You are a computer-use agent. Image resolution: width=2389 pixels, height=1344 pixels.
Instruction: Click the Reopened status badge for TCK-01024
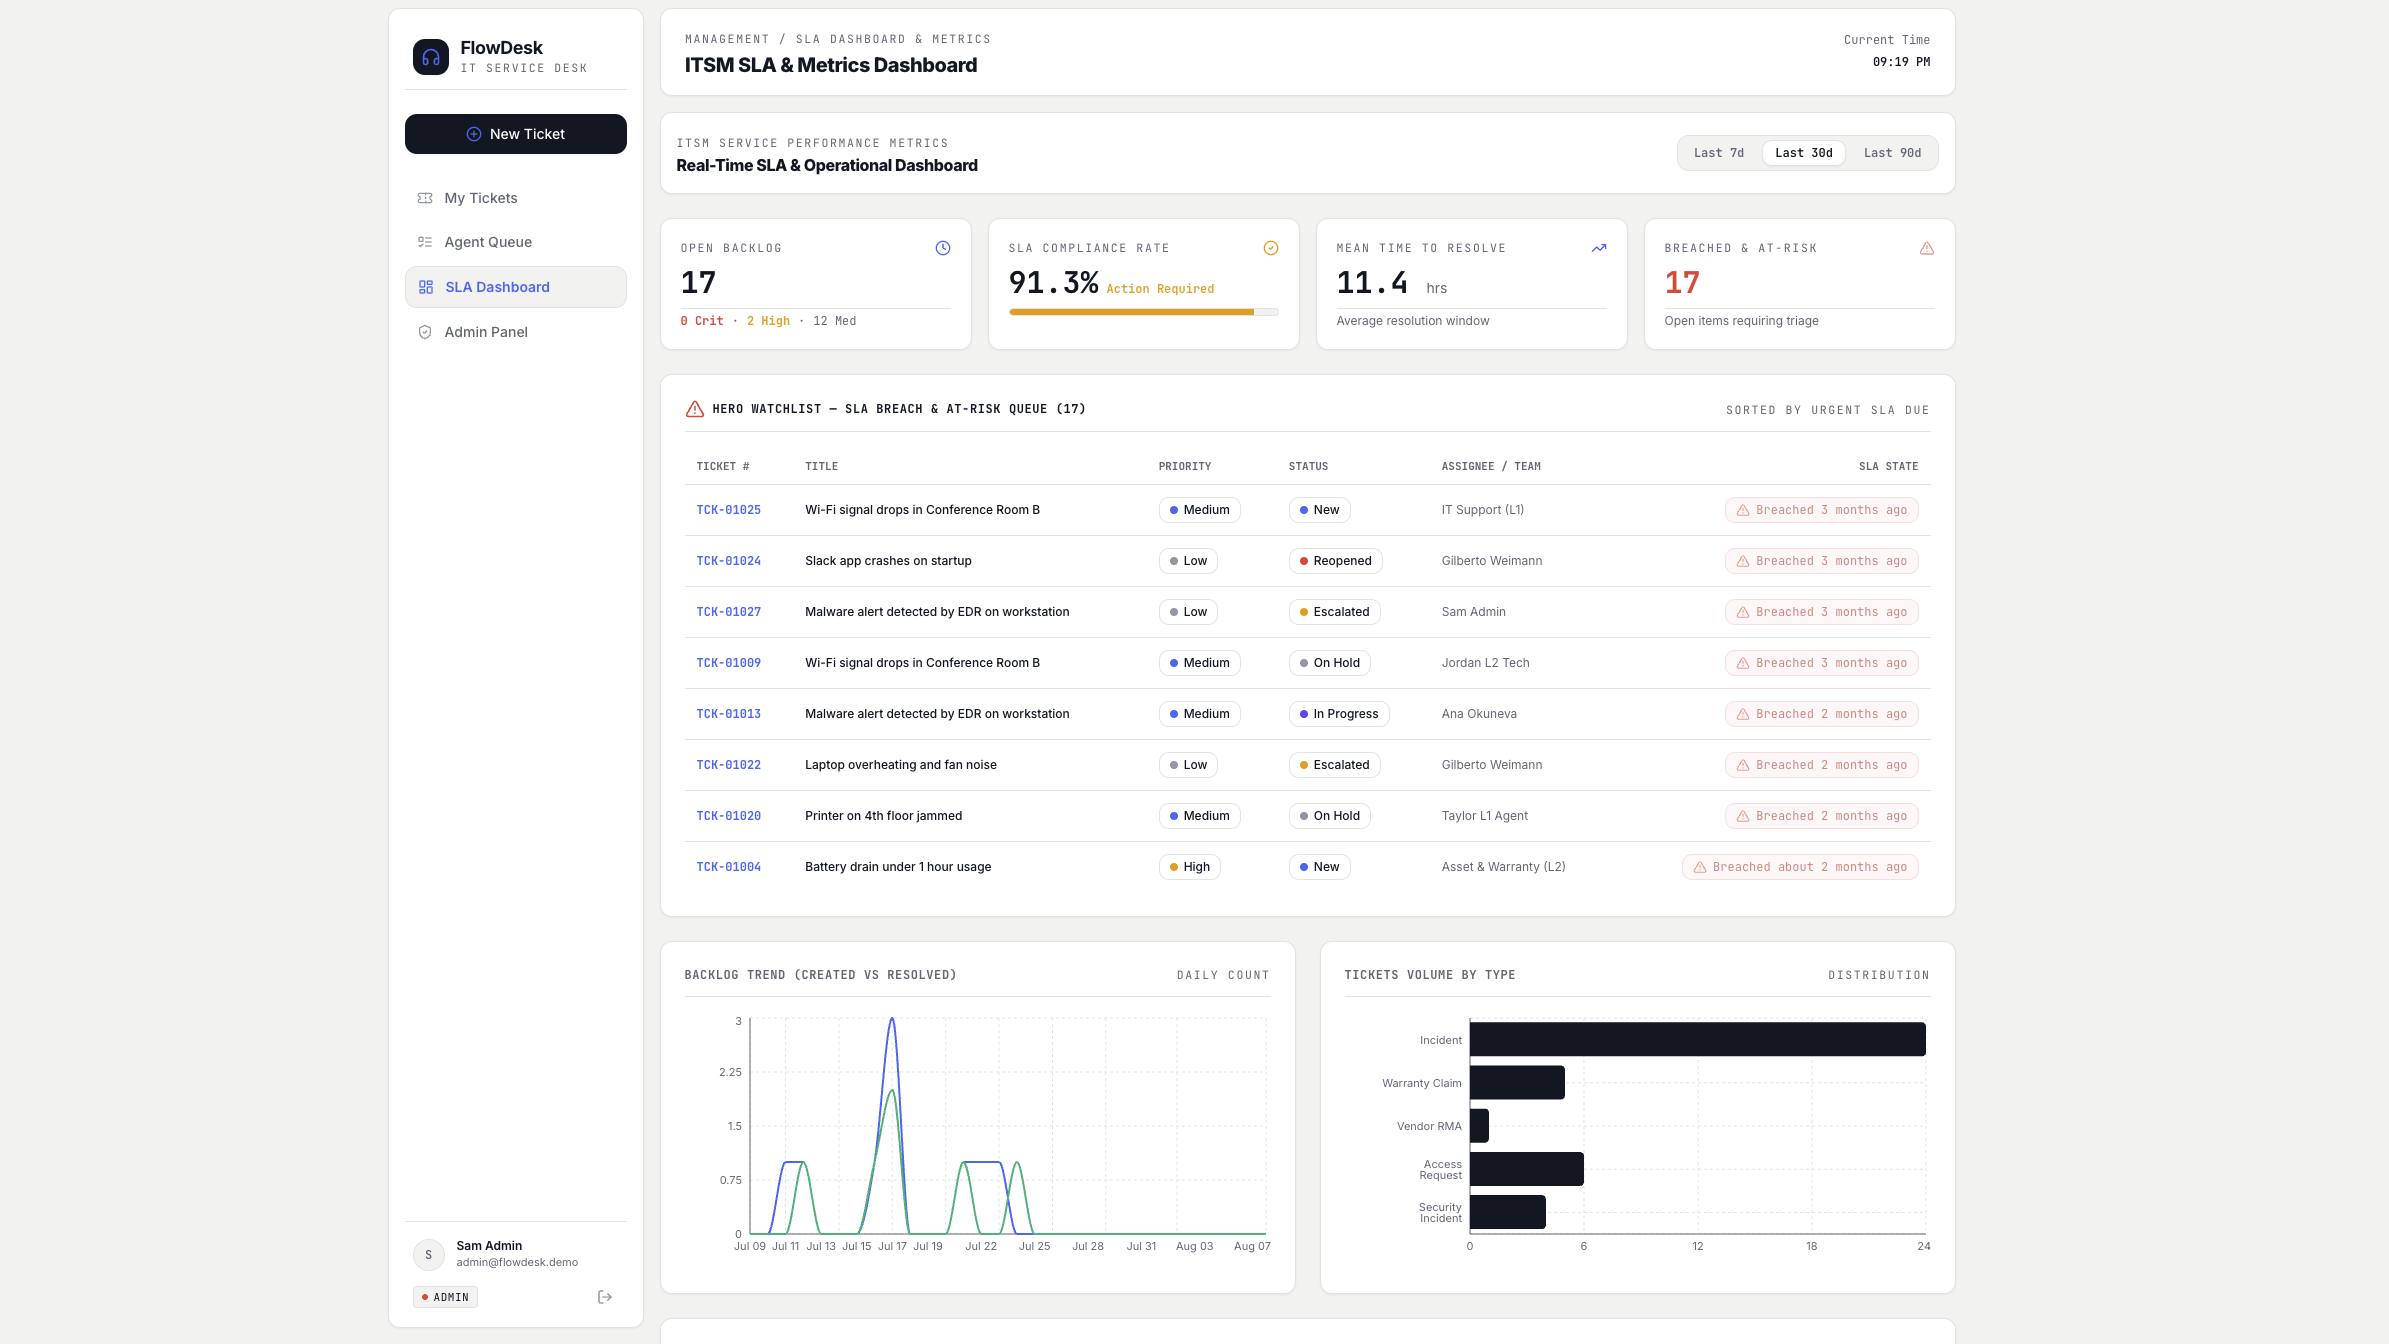tap(1335, 561)
